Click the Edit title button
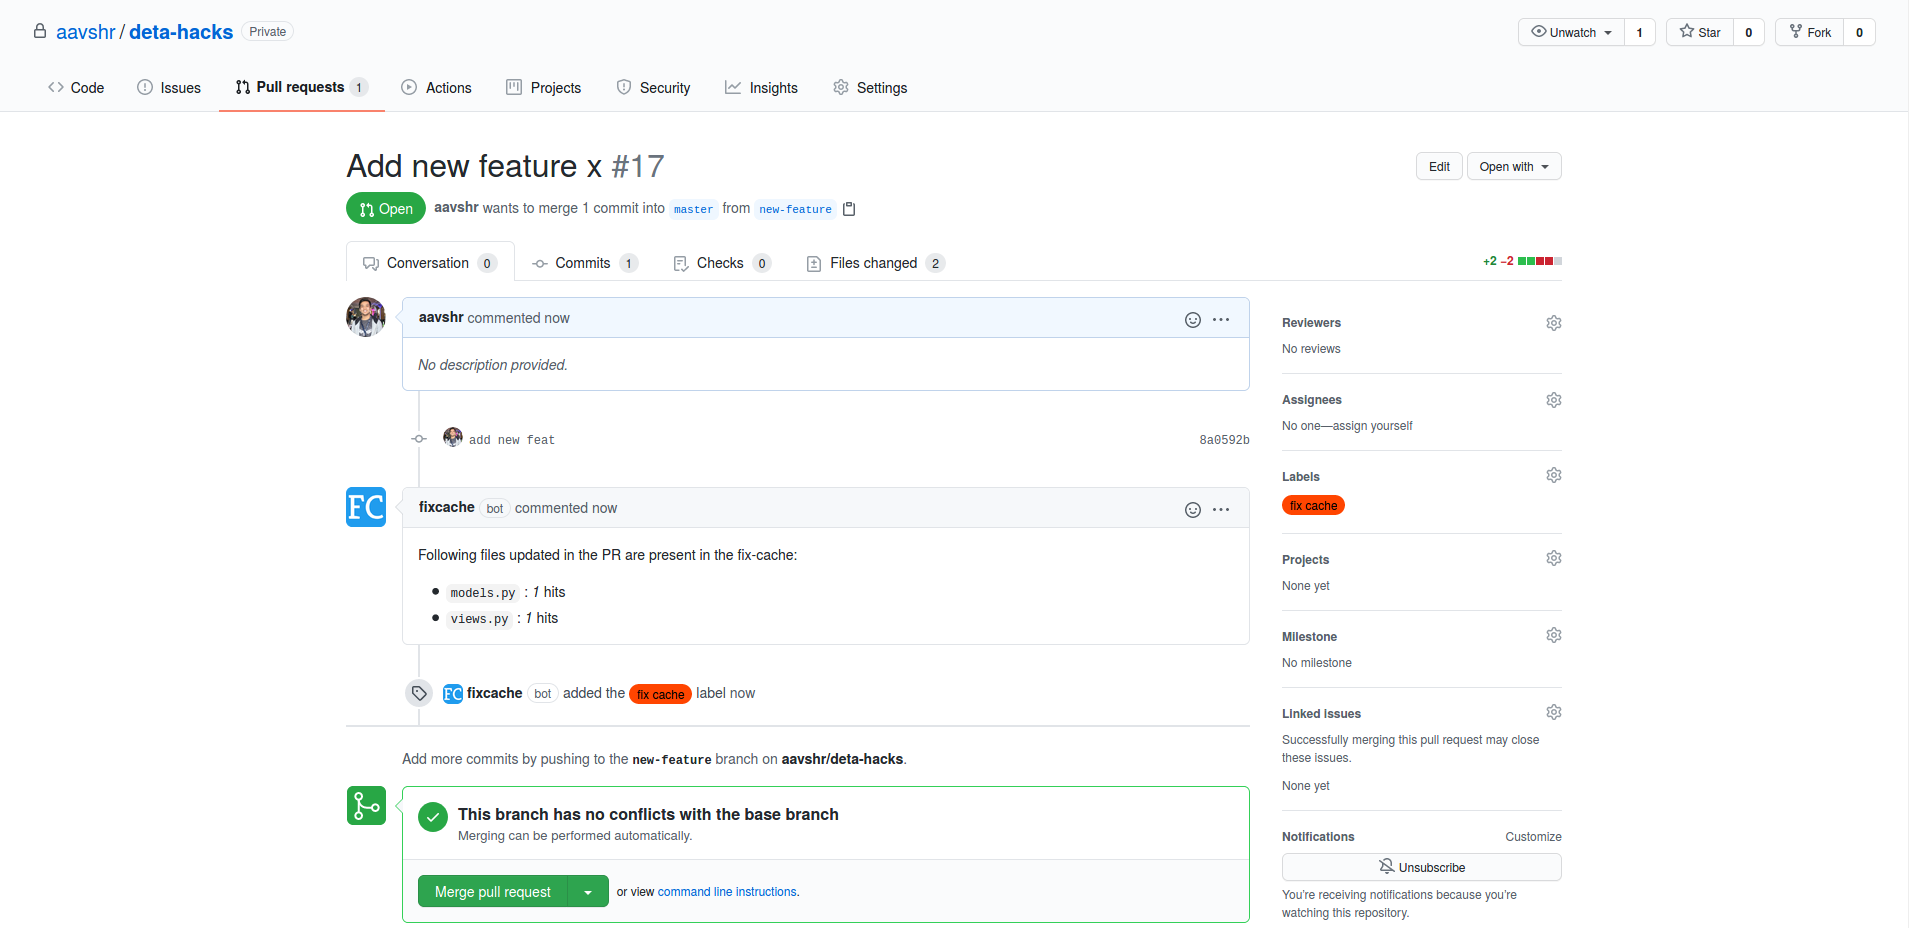This screenshot has width=1909, height=928. pyautogui.click(x=1439, y=167)
